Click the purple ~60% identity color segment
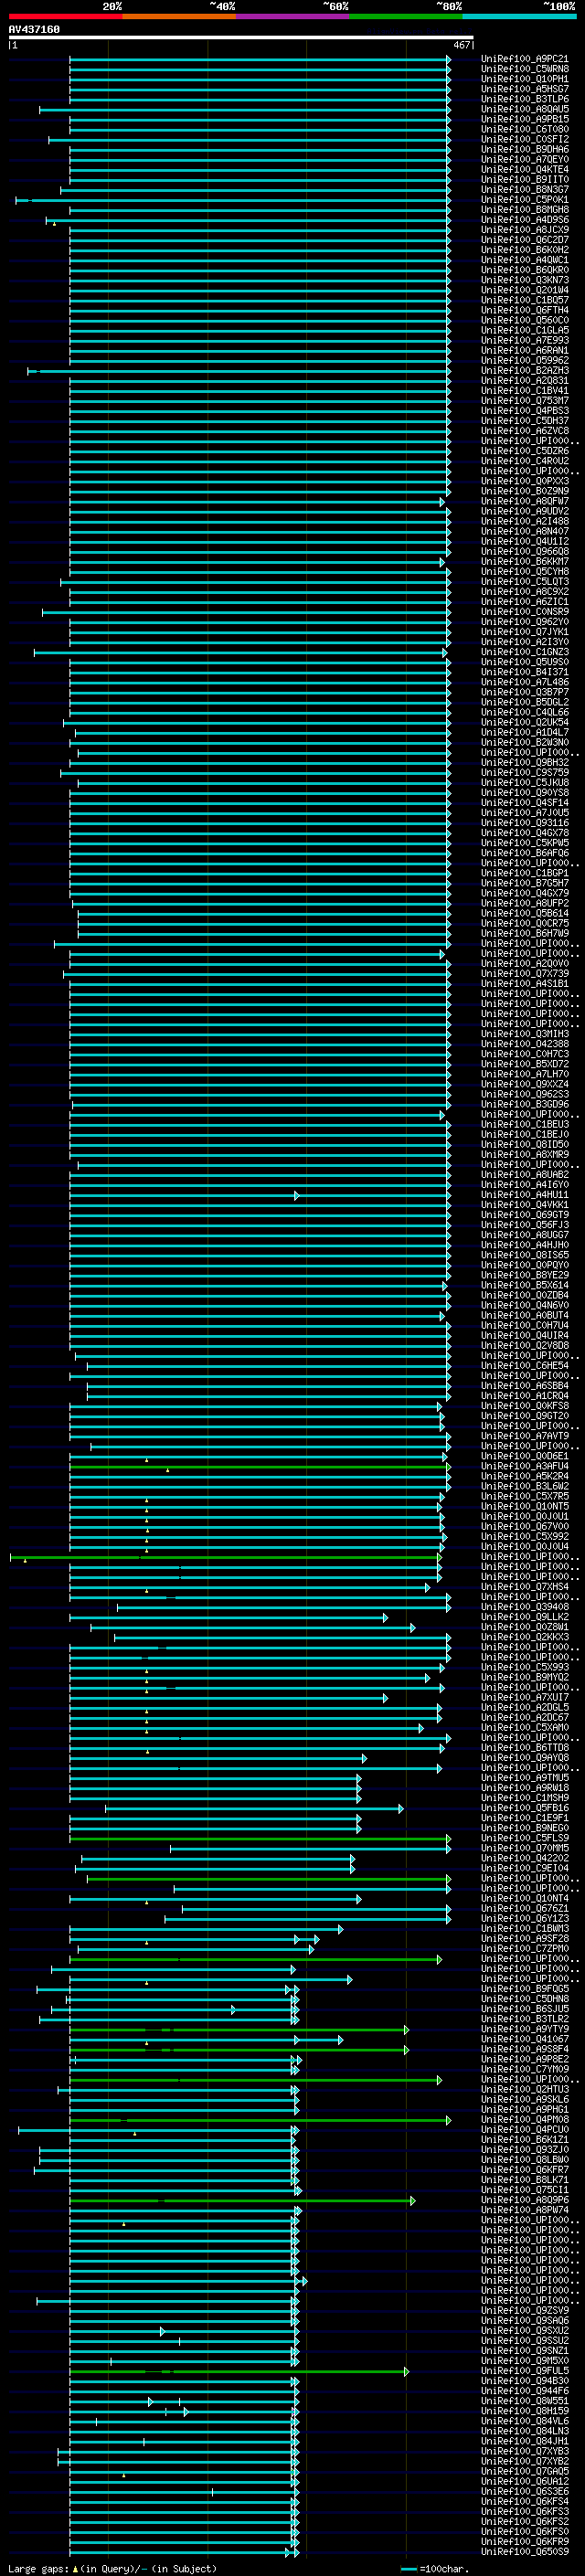Image resolution: width=585 pixels, height=2576 pixels. [x=292, y=17]
